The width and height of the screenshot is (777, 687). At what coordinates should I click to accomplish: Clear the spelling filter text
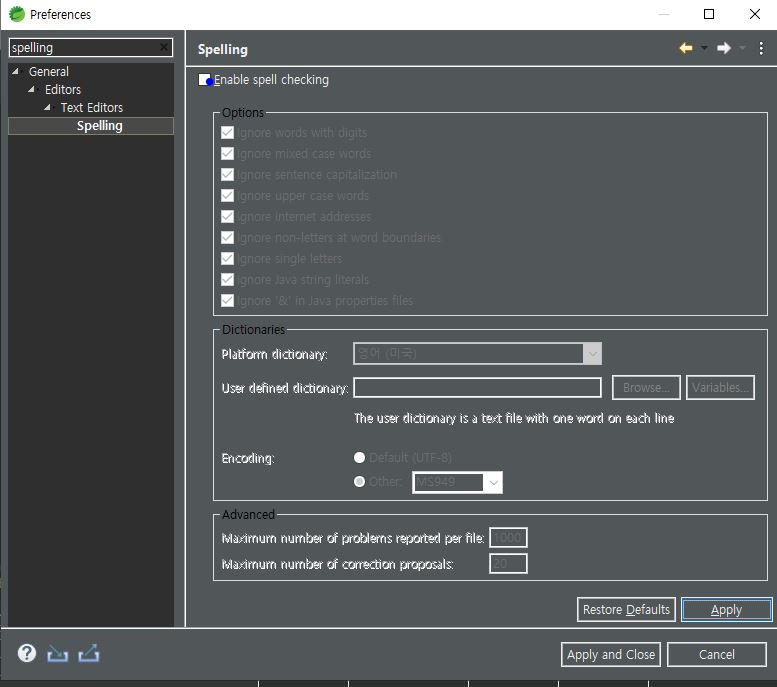[164, 48]
